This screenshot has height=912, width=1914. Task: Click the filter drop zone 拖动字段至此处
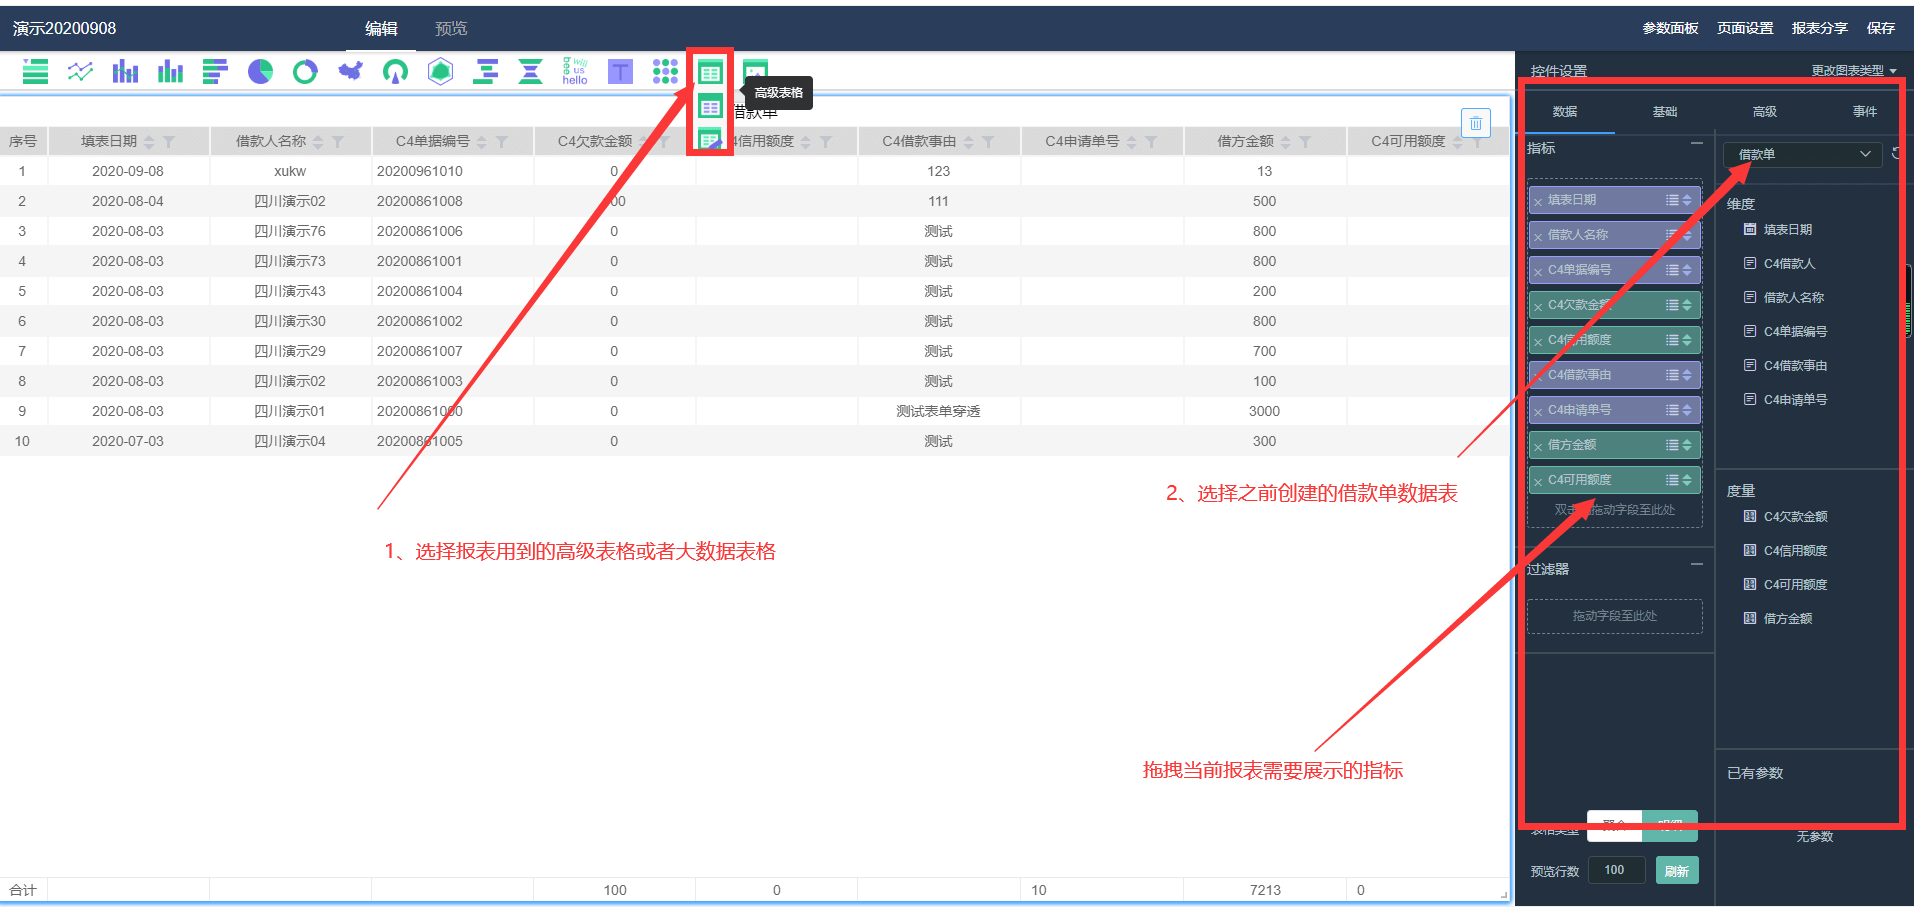pyautogui.click(x=1614, y=616)
